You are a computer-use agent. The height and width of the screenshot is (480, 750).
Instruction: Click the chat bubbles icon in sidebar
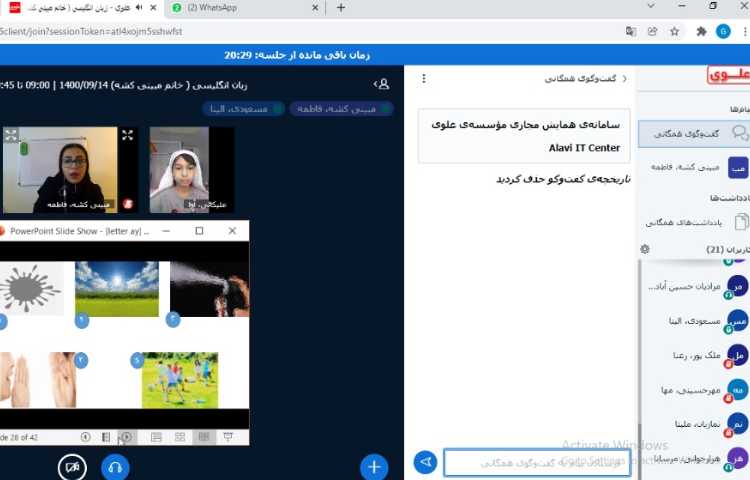(x=739, y=133)
